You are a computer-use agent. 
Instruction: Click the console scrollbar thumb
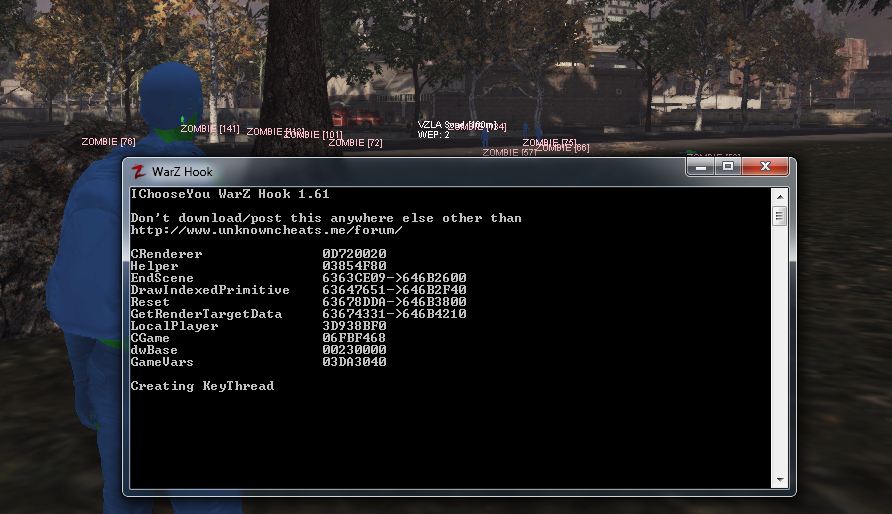(780, 216)
